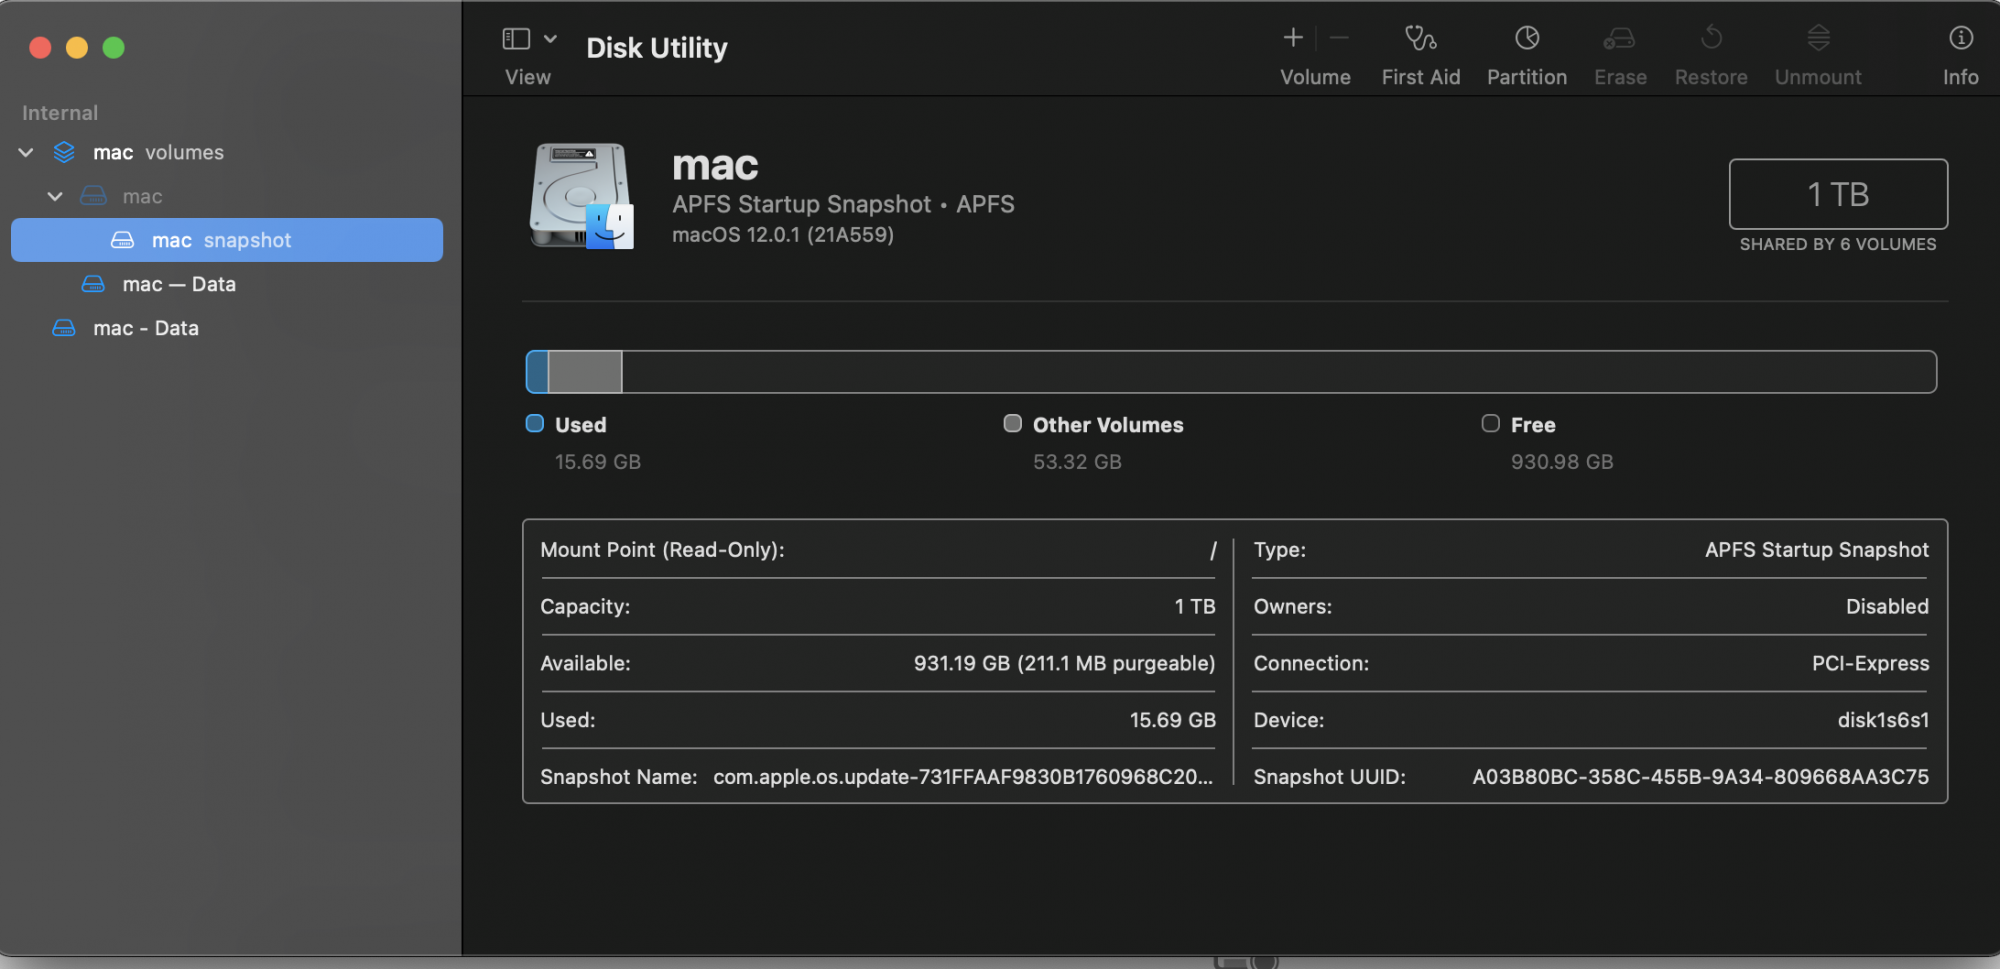The image size is (2000, 969).
Task: Click the Info label in toolbar
Action: pos(1961,77)
